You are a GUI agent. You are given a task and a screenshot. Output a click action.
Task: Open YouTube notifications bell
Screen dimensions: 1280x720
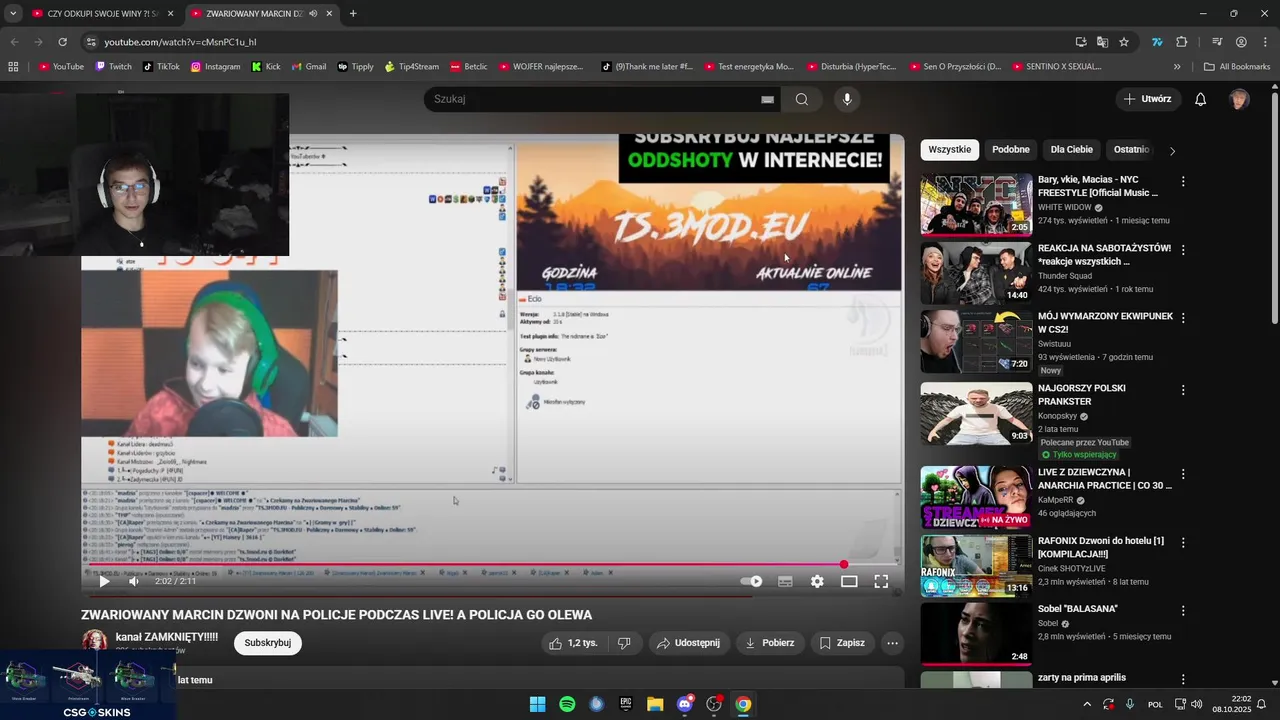click(1201, 99)
